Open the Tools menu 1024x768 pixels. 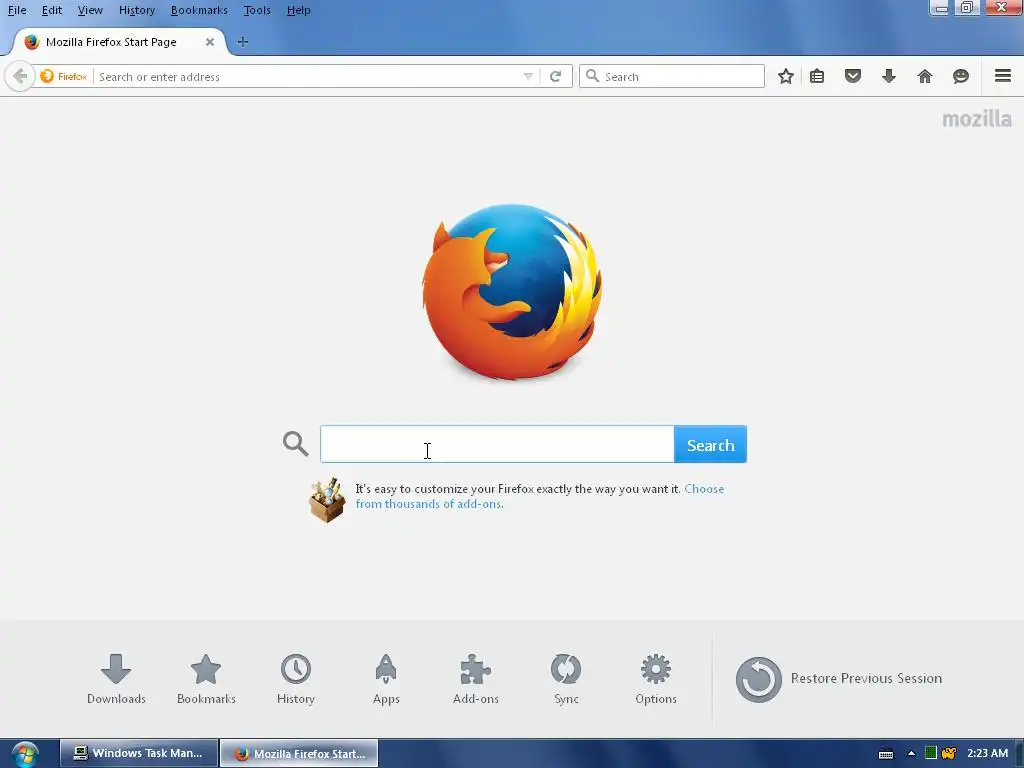pos(257,10)
